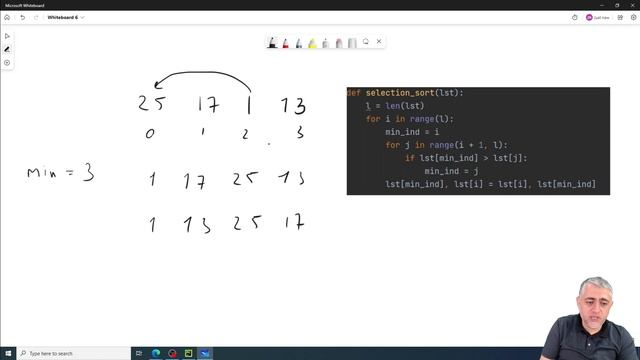Click the selection sort code image
The width and height of the screenshot is (640, 360).
pos(478,141)
